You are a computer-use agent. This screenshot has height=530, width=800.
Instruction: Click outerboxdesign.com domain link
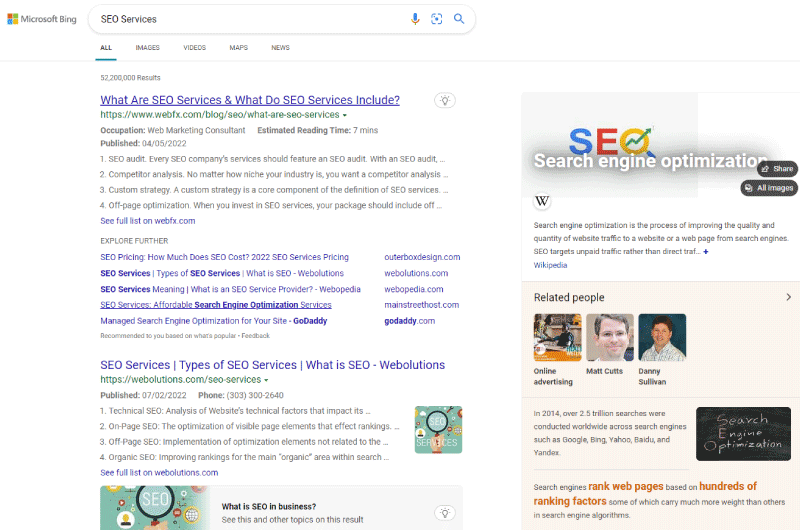(x=422, y=257)
